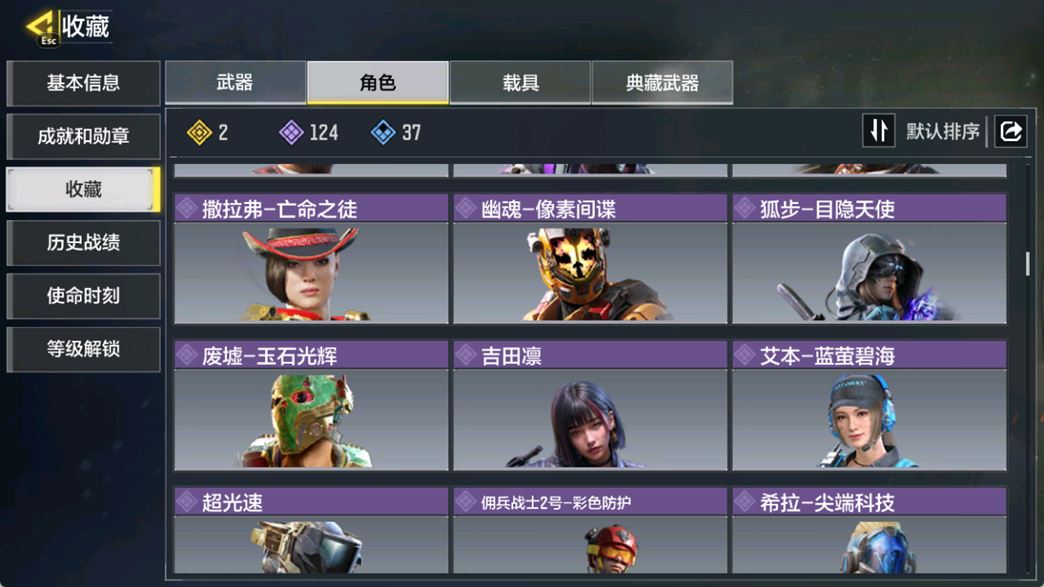Switch to the 武器 tab
This screenshot has height=587, width=1044.
[x=235, y=83]
